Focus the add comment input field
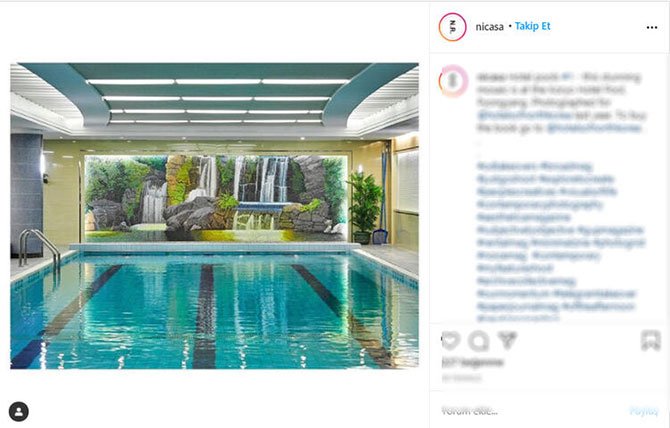 pos(530,411)
